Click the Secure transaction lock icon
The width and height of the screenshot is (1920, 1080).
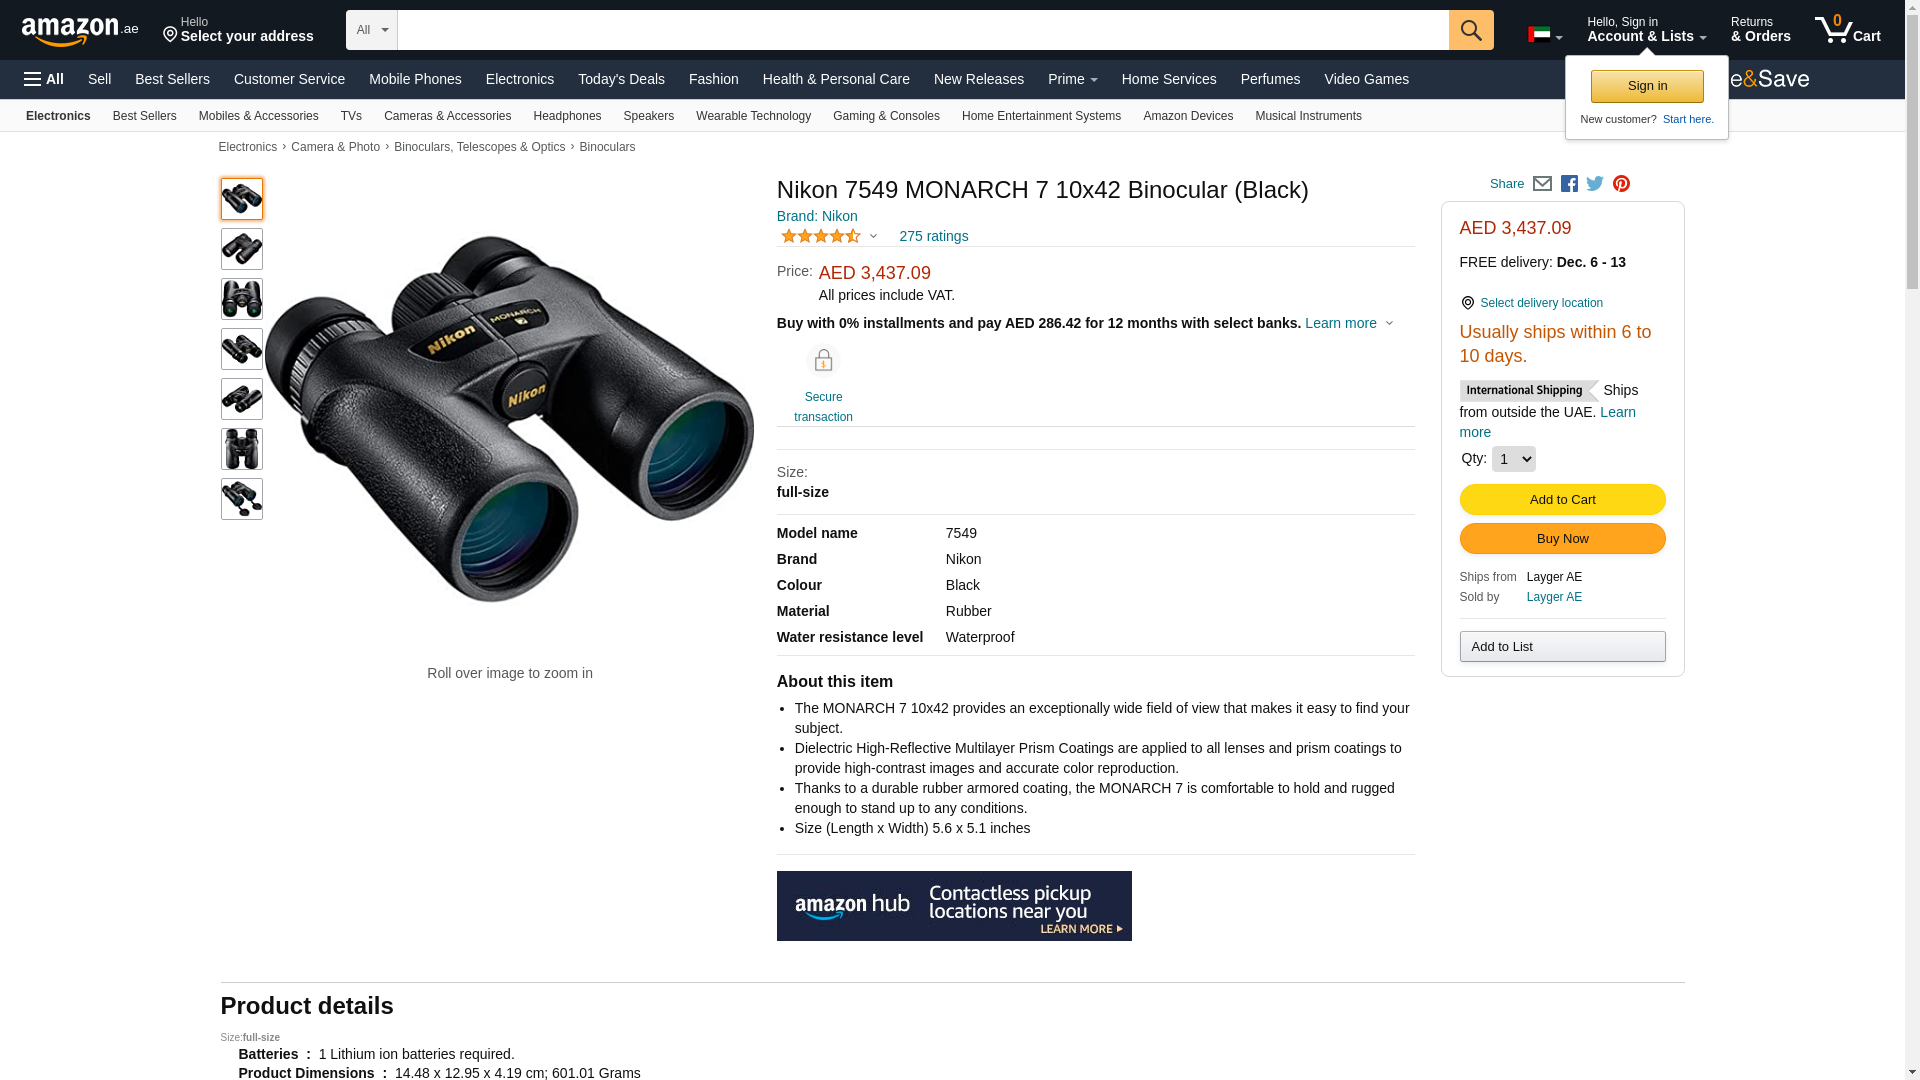pos(823,361)
